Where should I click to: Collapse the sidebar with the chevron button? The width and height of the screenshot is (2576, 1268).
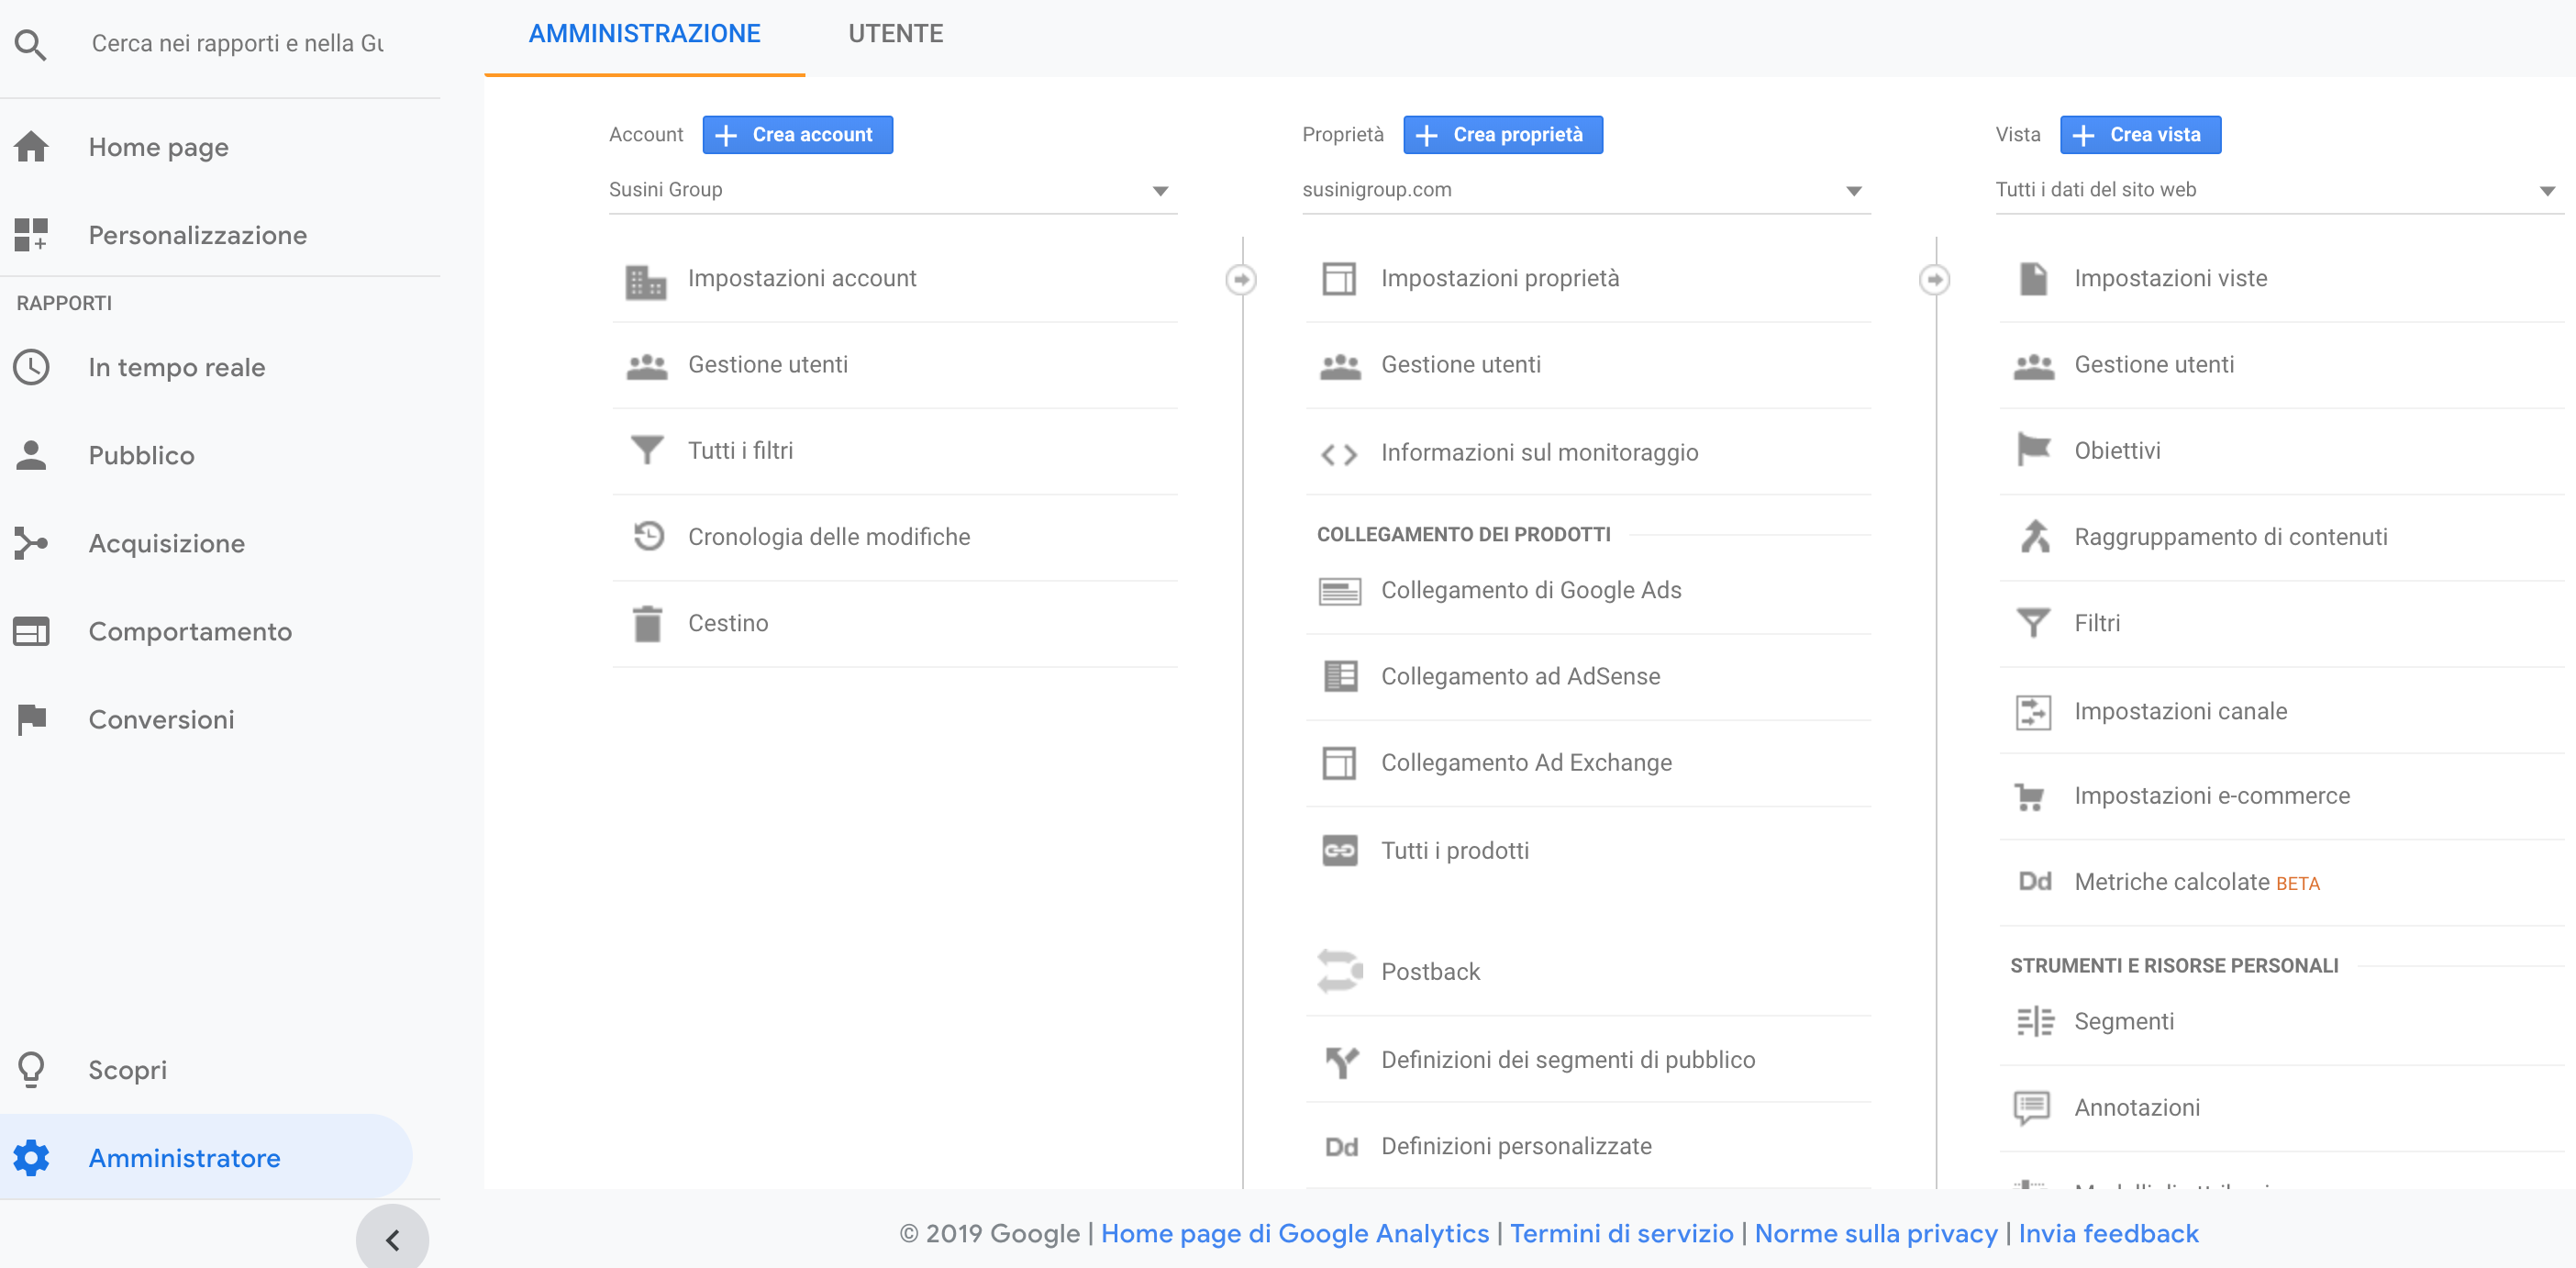[392, 1240]
